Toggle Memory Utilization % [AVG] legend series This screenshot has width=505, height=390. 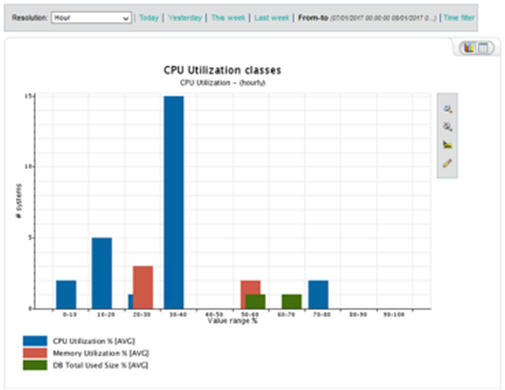(x=101, y=353)
